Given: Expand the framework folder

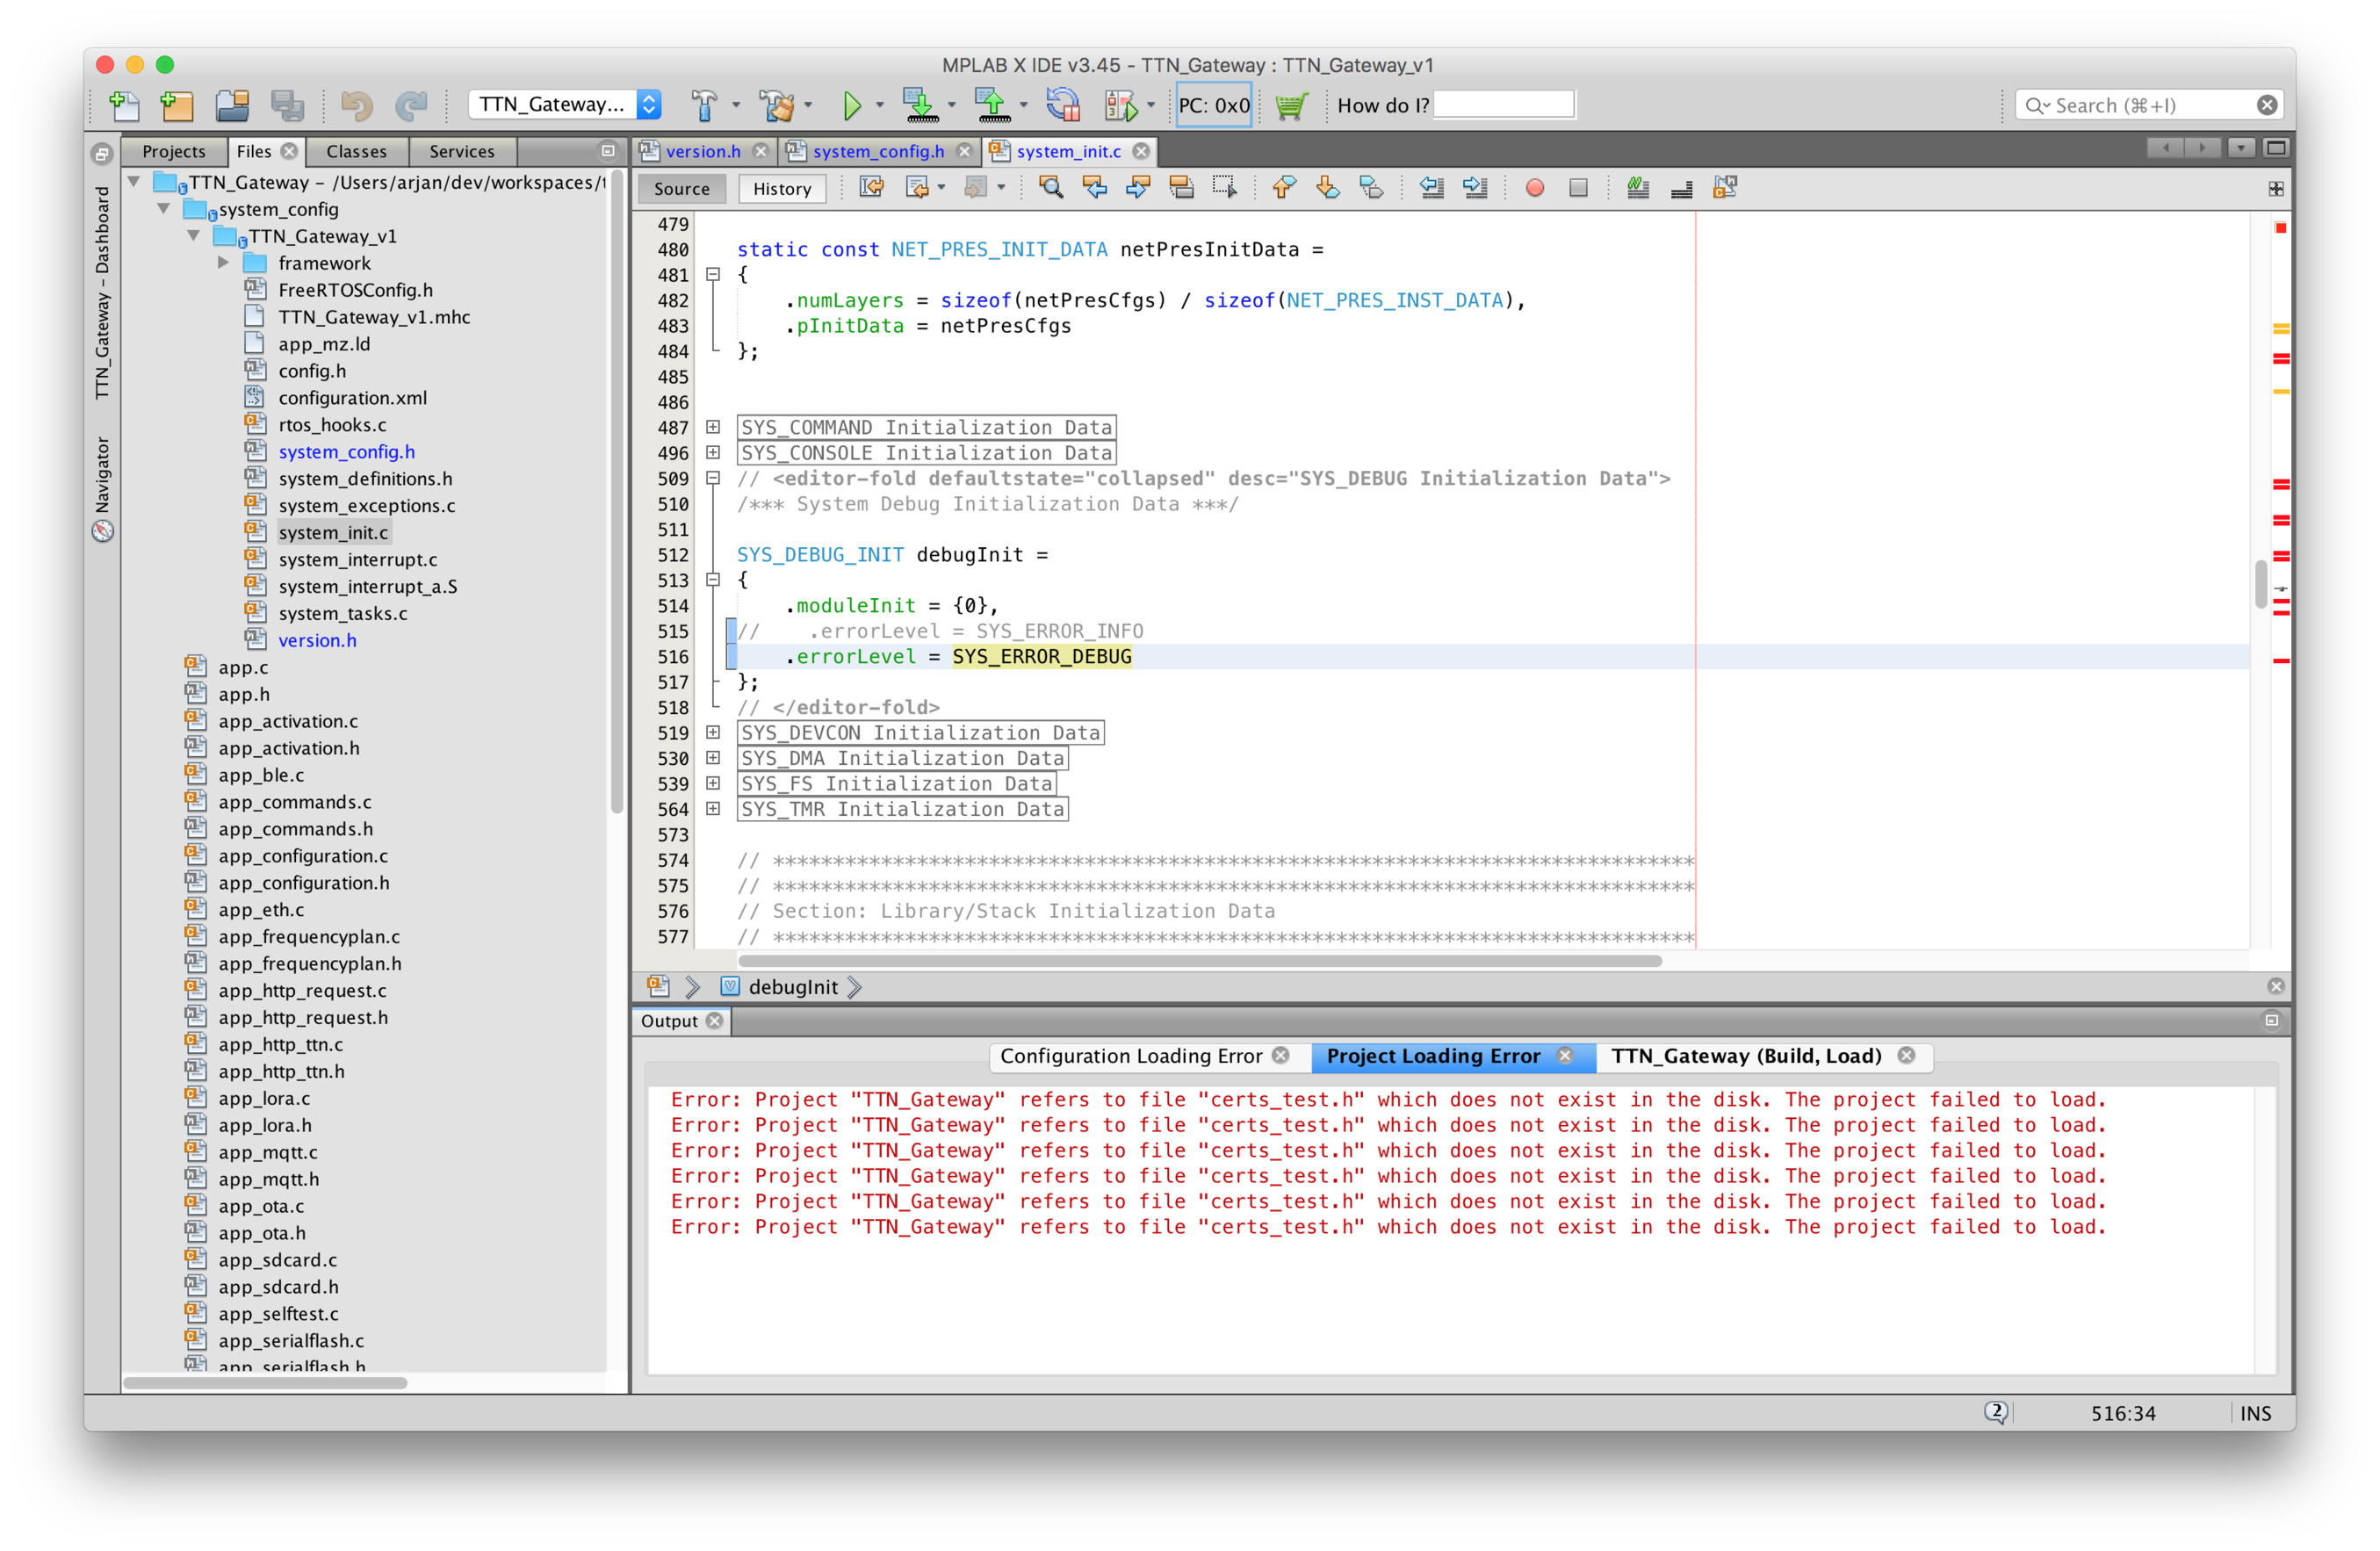Looking at the screenshot, I should [224, 263].
